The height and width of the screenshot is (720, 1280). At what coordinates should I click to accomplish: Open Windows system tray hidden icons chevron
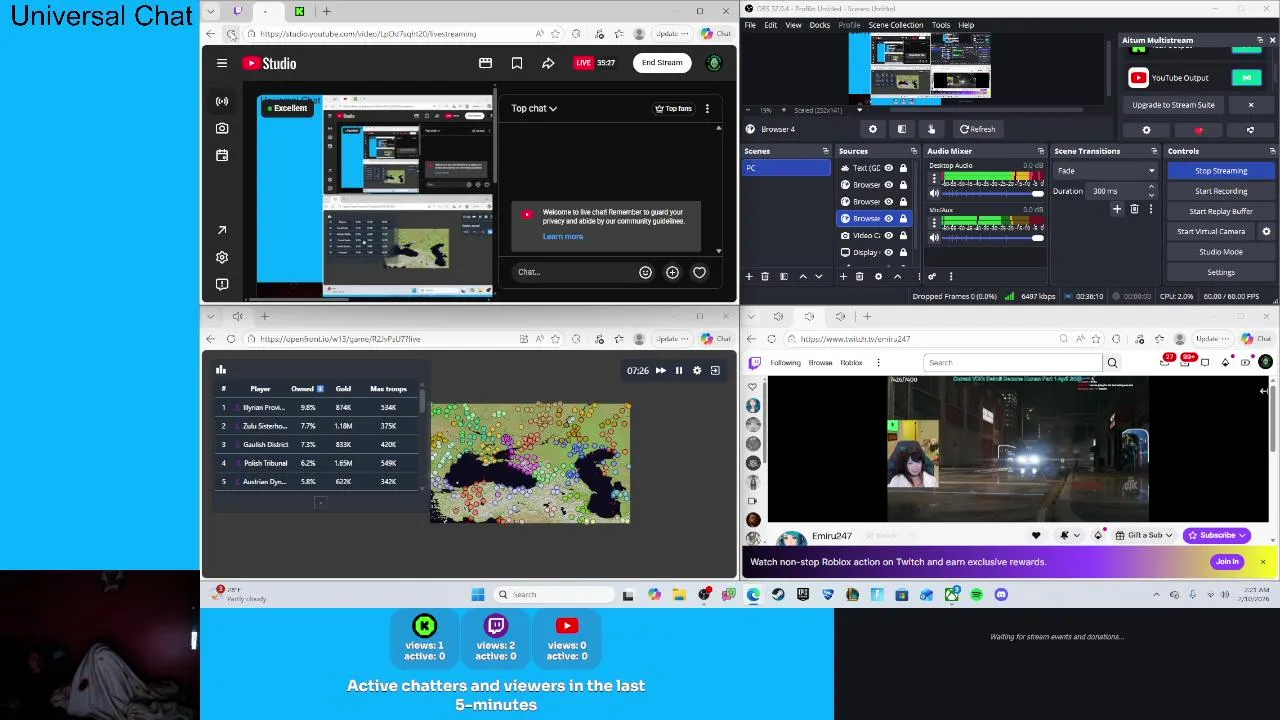pos(1157,595)
